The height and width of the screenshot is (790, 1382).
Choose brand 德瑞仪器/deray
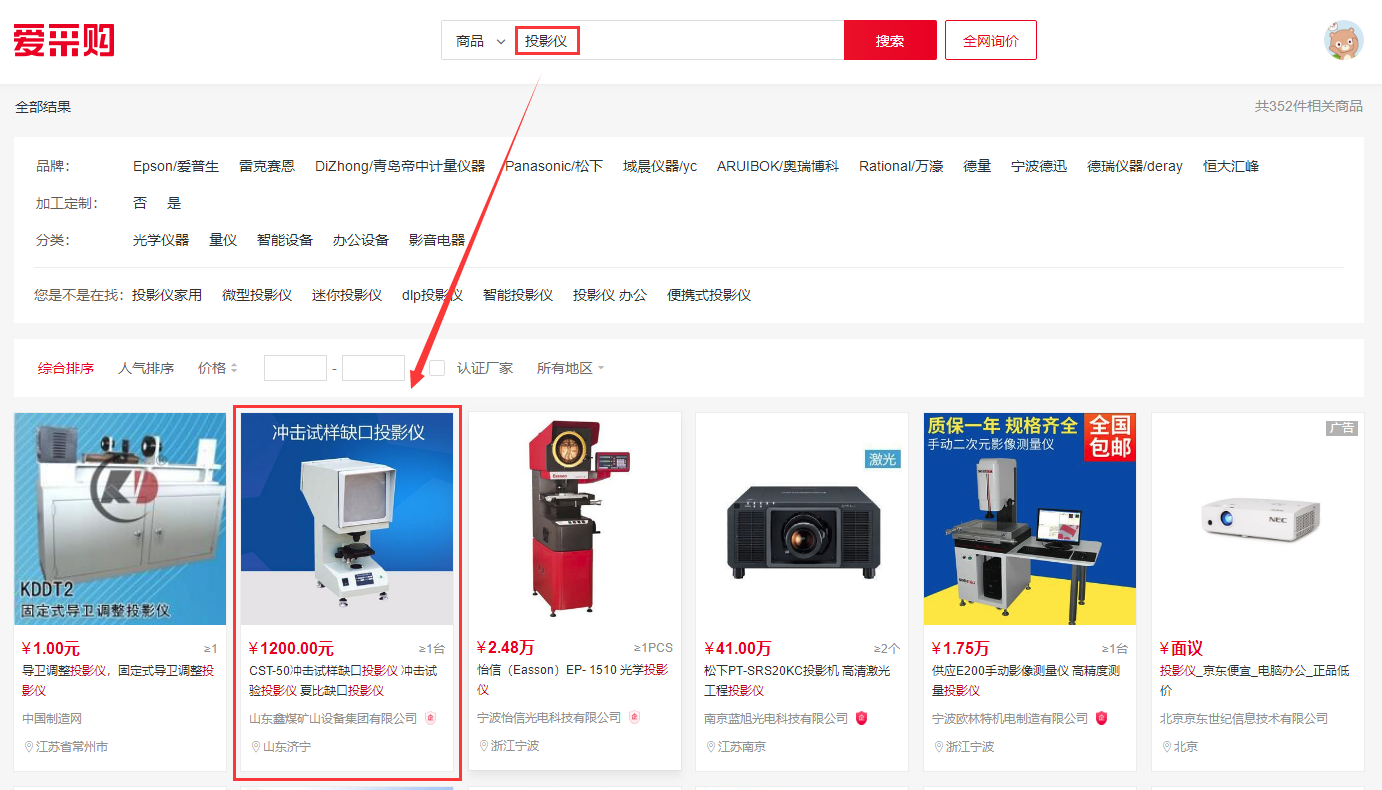(x=1135, y=166)
